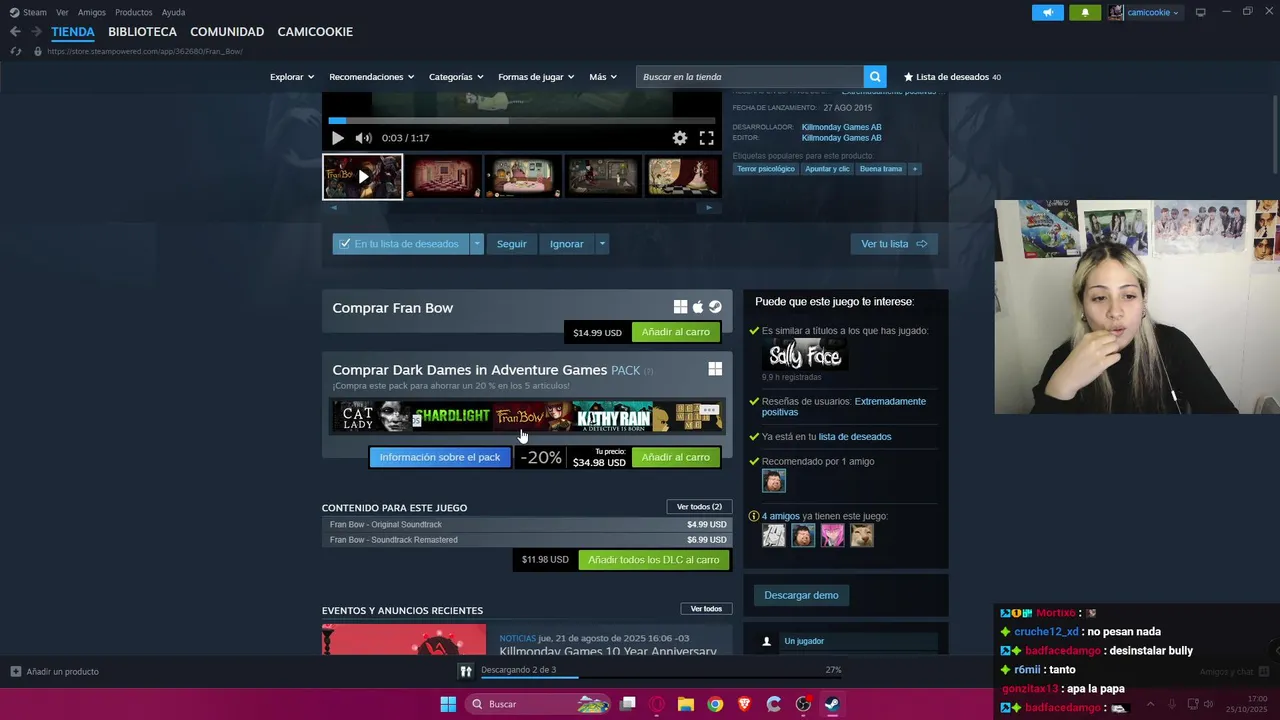The image size is (1280, 720).
Task: Click Windows icon in Dark Dames pack
Action: (x=715, y=369)
